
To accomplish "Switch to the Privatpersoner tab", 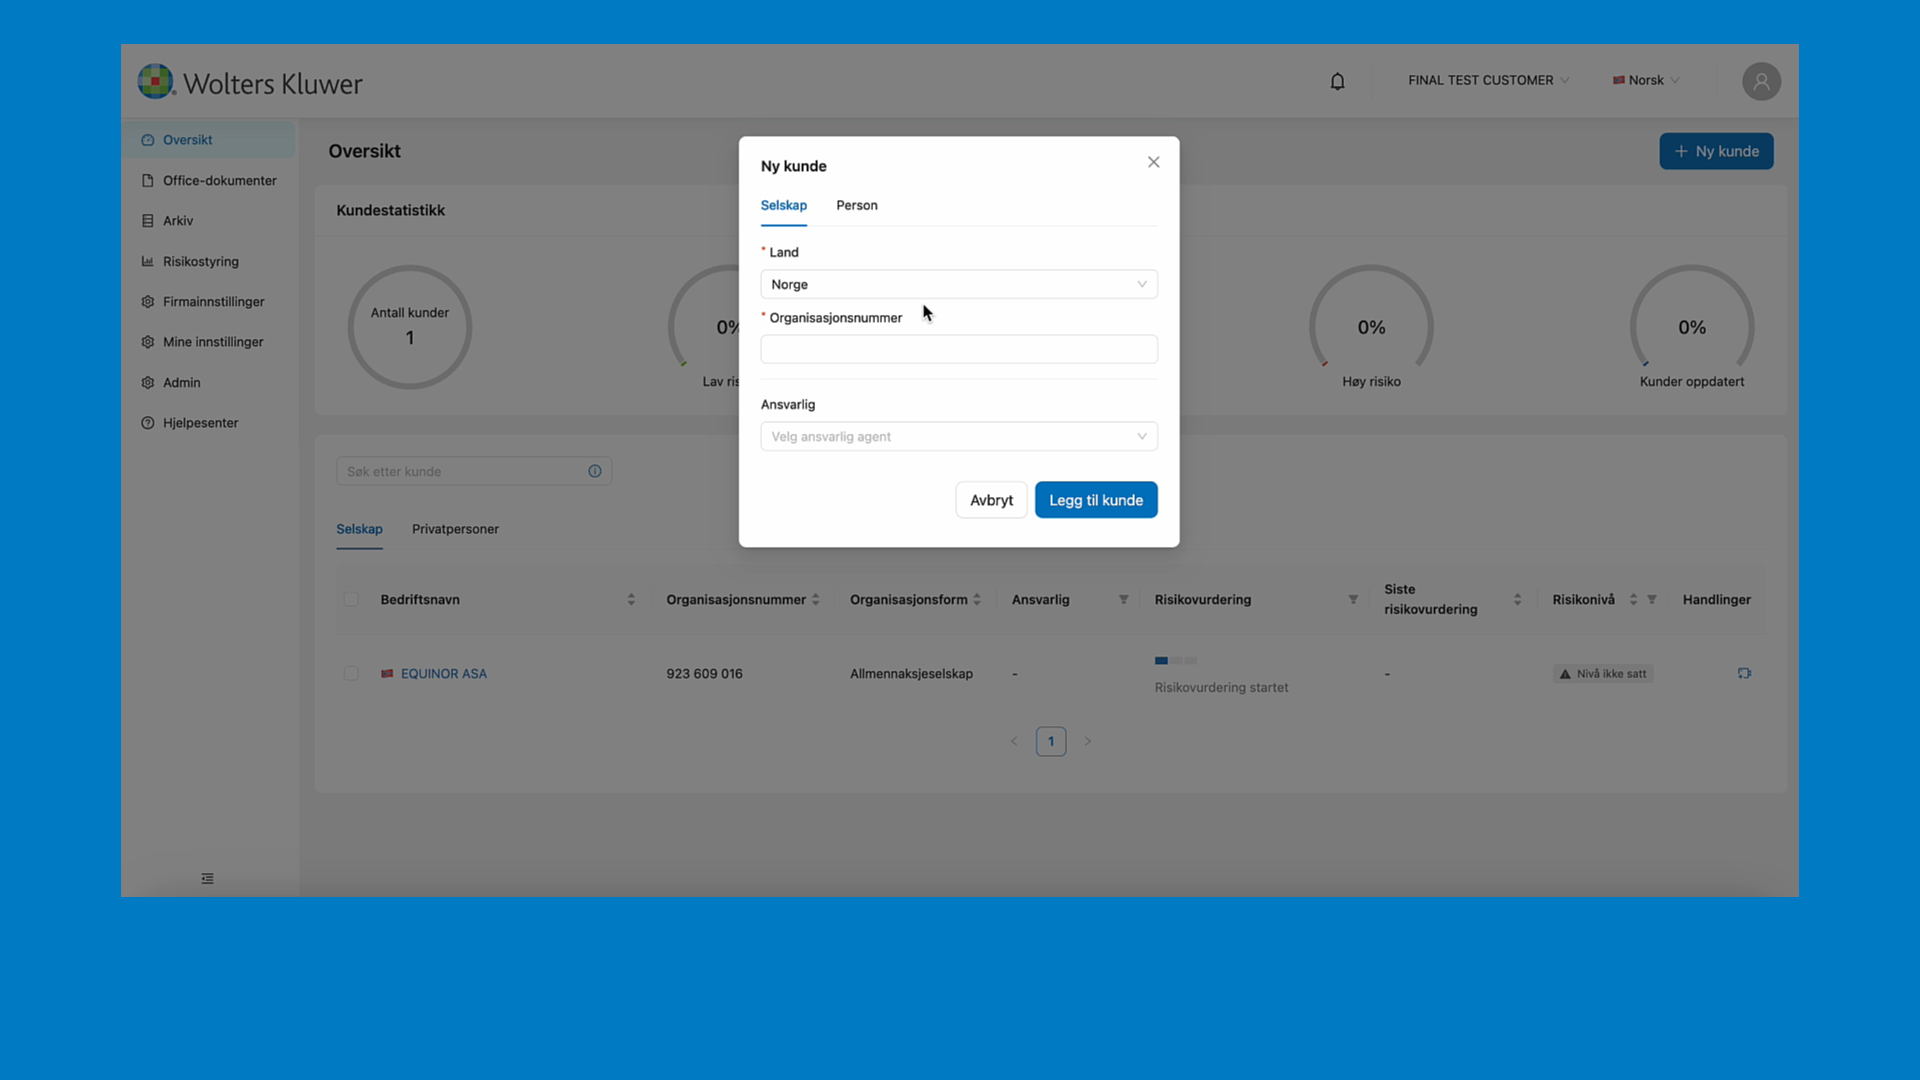I will [x=455, y=529].
